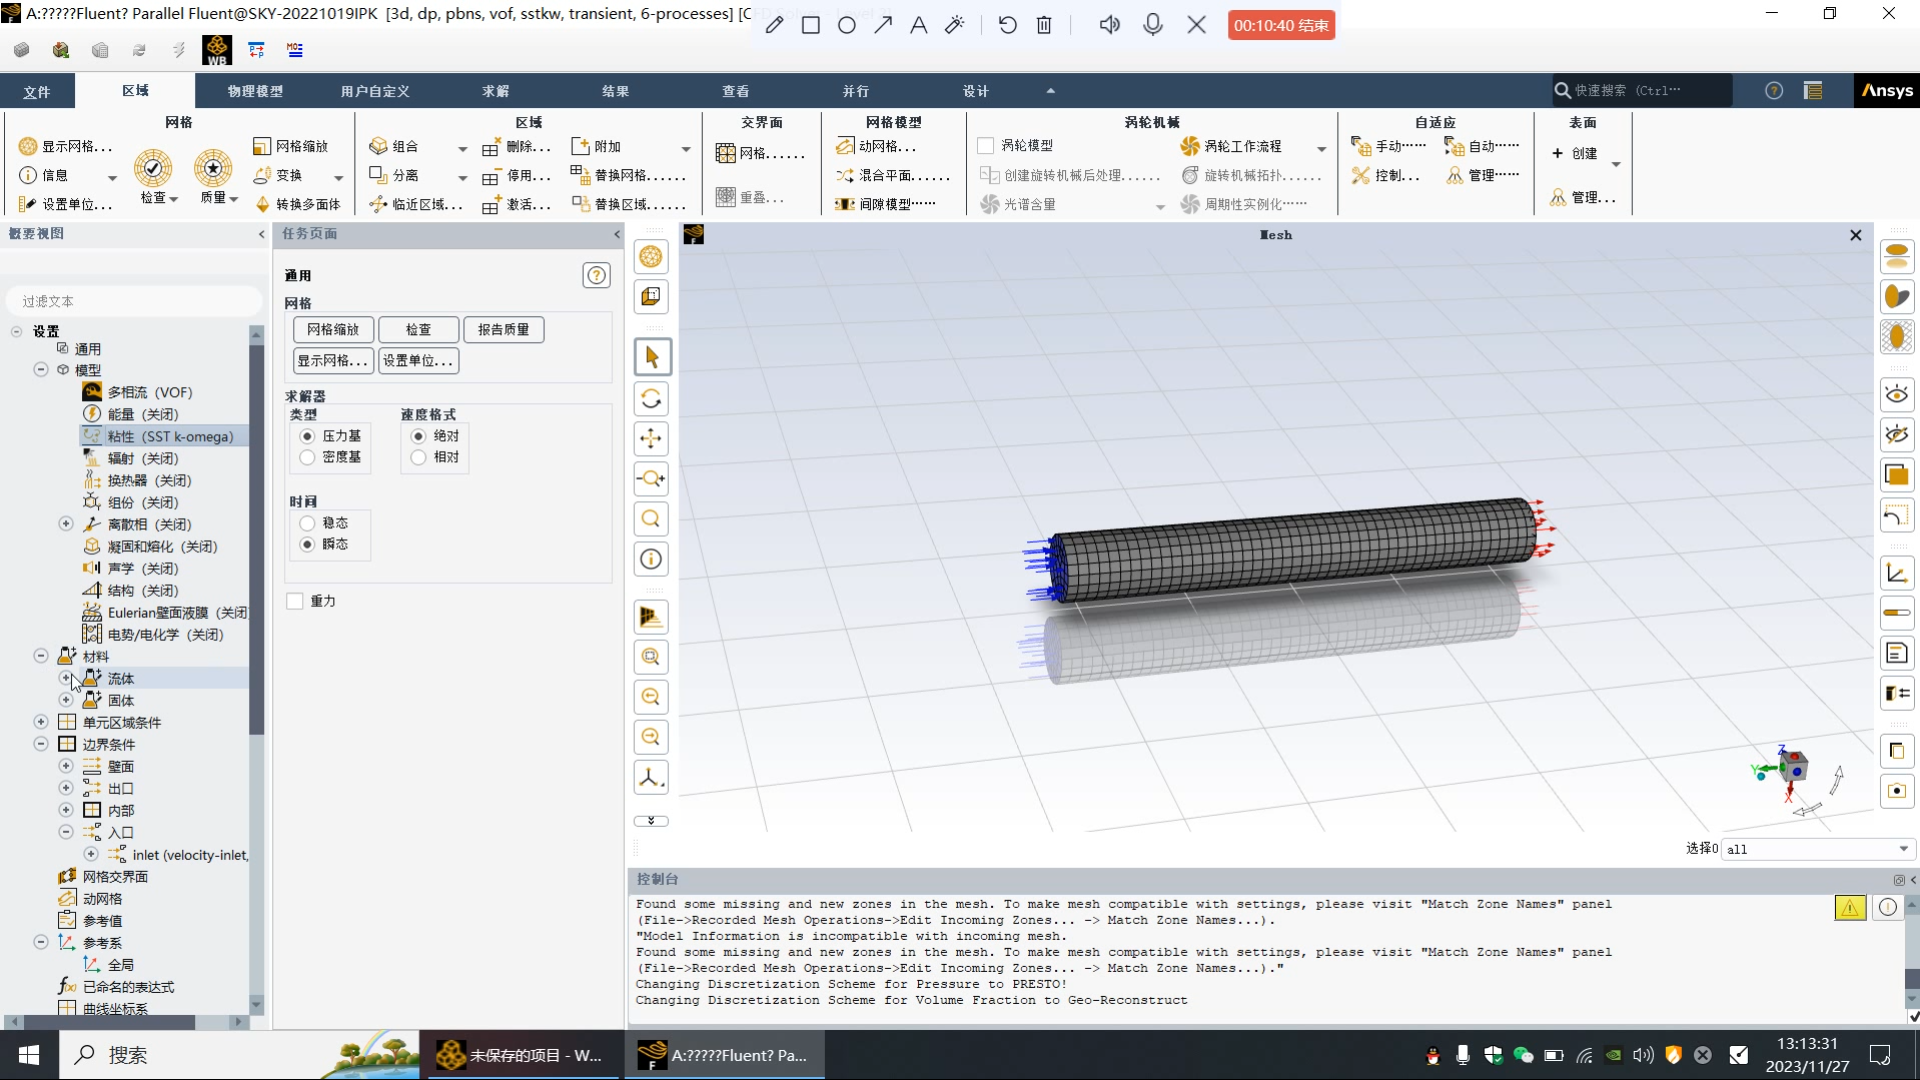The width and height of the screenshot is (1920, 1080).
Task: Click the undo icon in recorder toolbar
Action: (1007, 25)
